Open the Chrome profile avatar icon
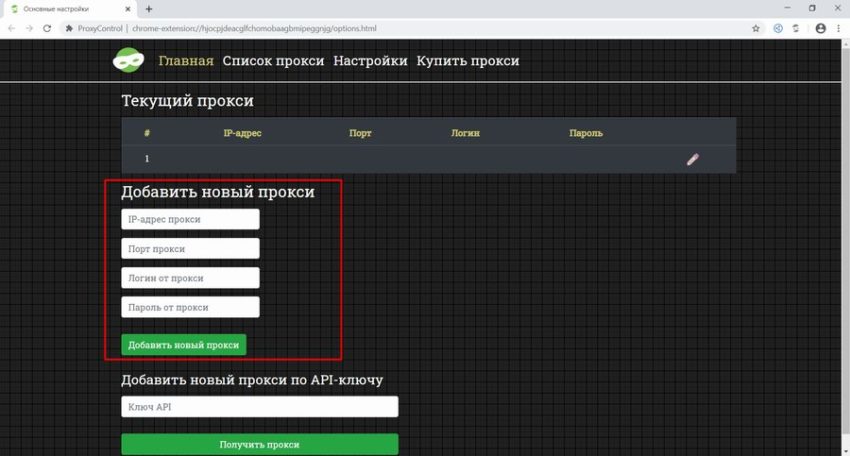The width and height of the screenshot is (850, 456). [821, 29]
